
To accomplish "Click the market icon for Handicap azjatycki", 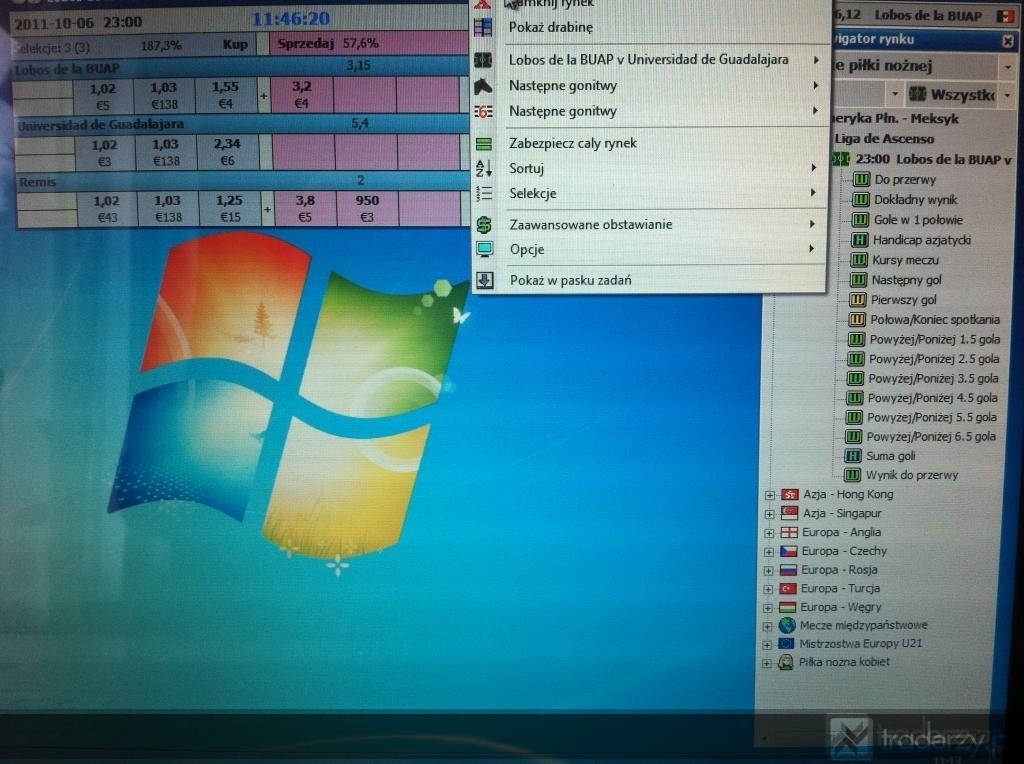I will [859, 240].
